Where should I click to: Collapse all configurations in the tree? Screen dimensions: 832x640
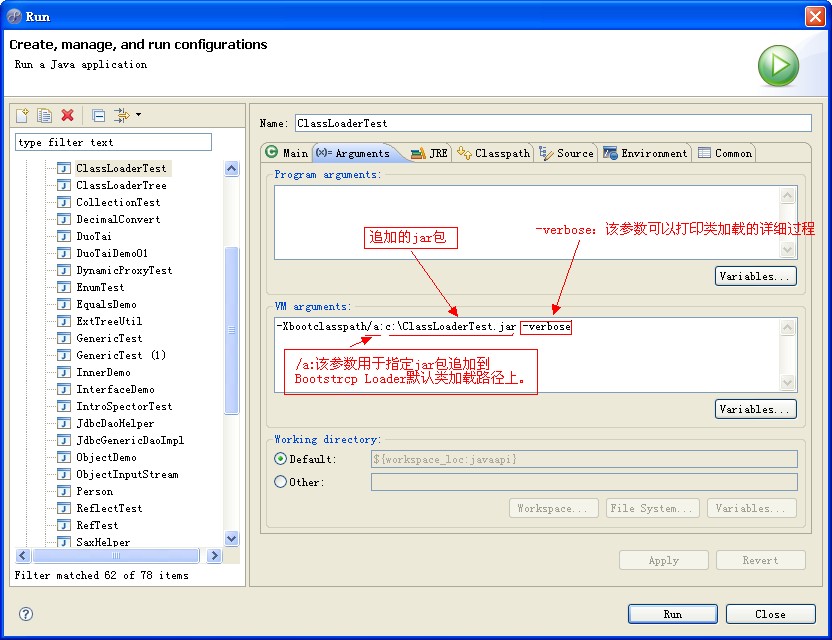pyautogui.click(x=97, y=115)
